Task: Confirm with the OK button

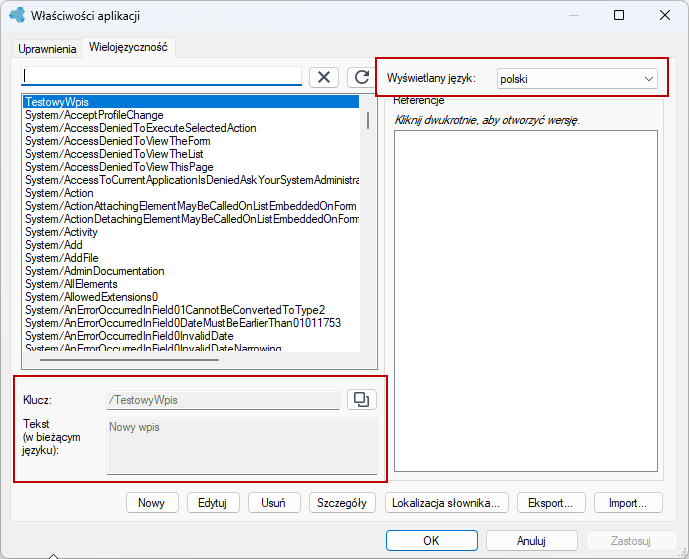Action: [x=432, y=541]
